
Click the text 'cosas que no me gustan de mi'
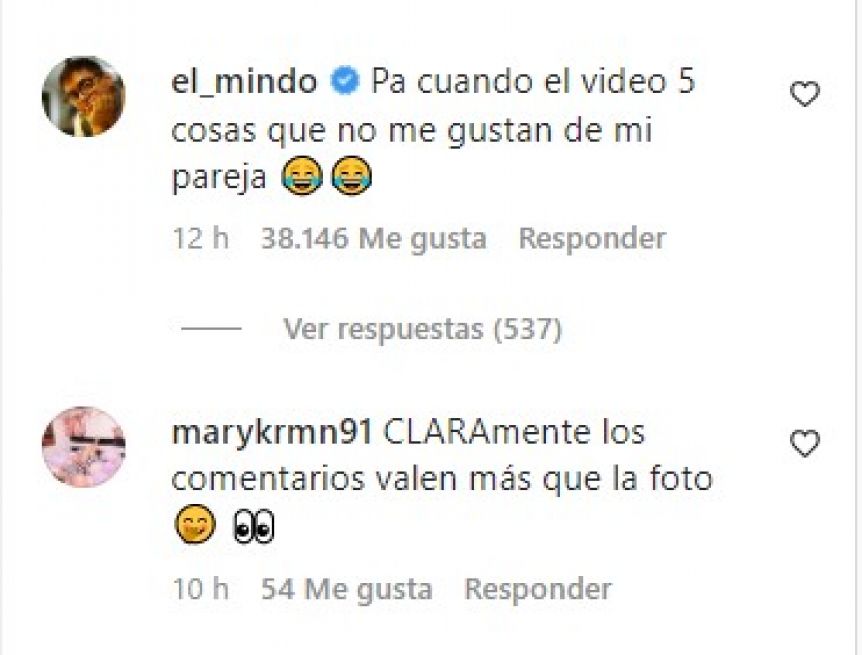tap(412, 131)
